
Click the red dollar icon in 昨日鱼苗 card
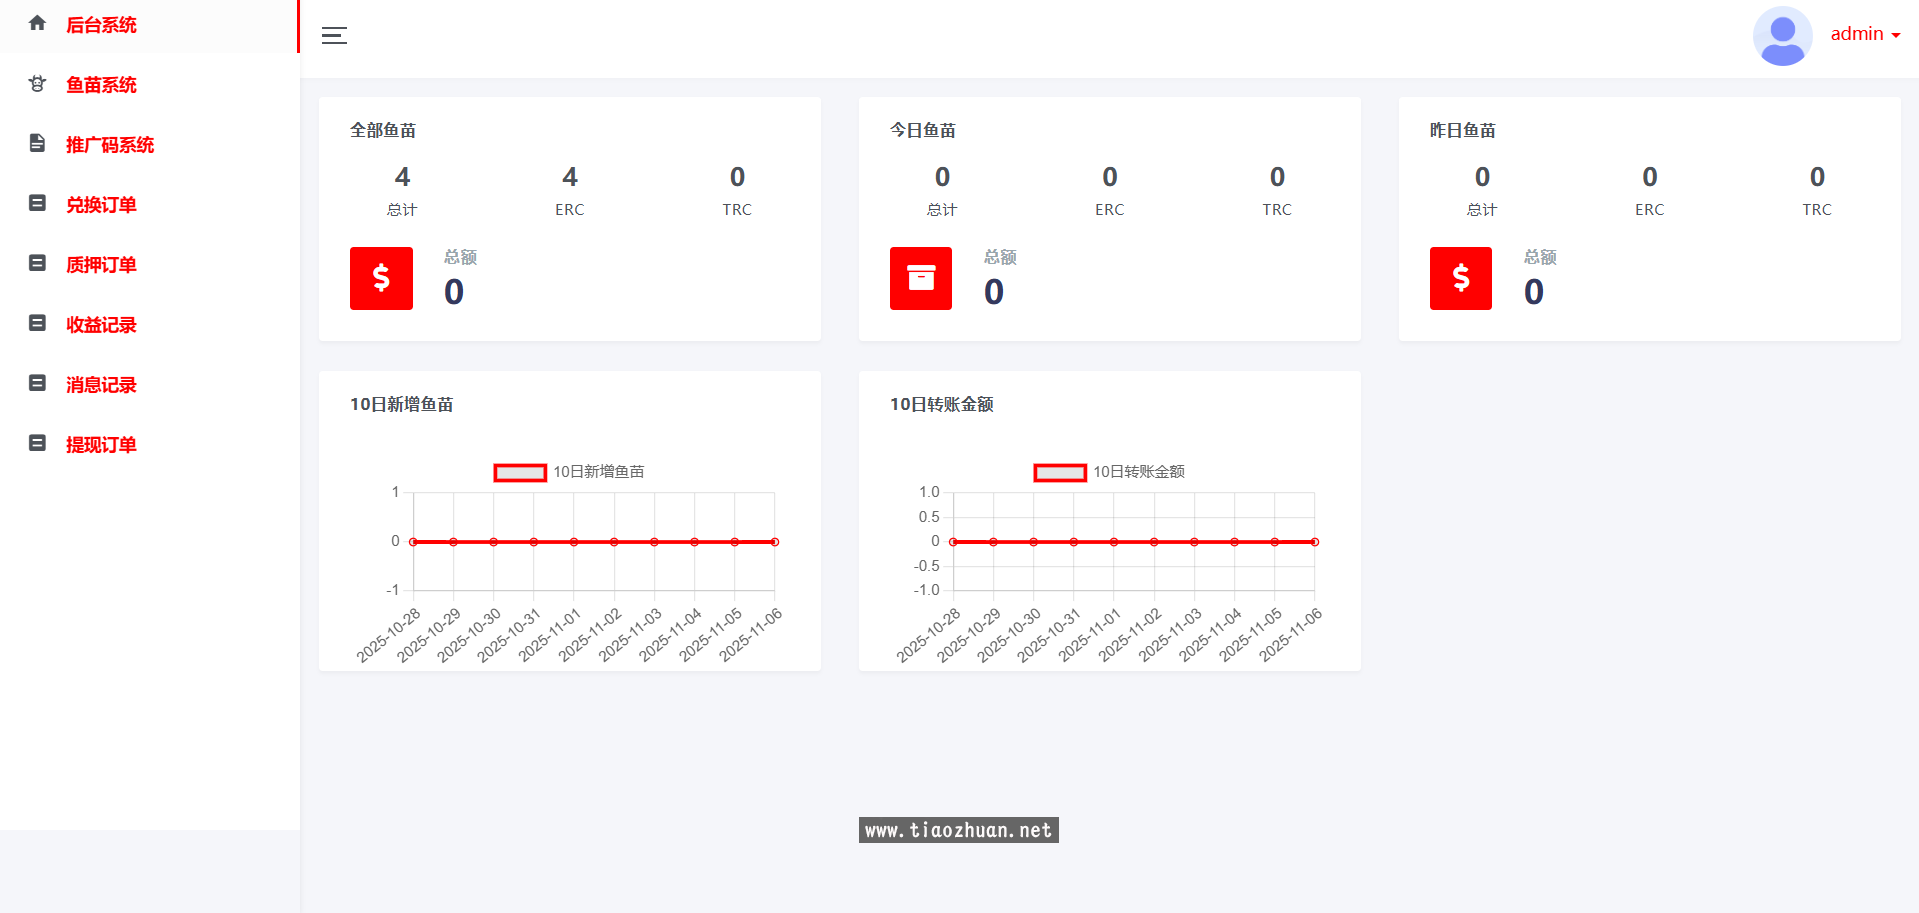coord(1460,278)
